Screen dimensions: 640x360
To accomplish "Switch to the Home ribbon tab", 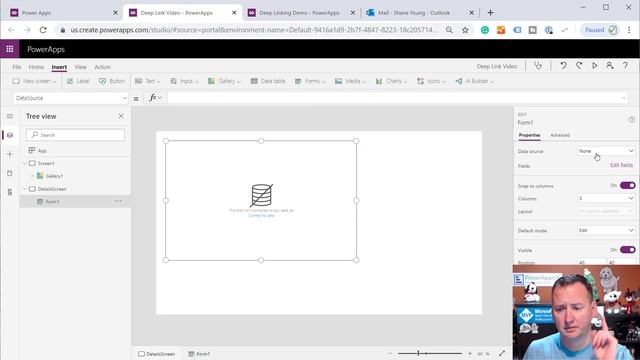I will coord(36,67).
